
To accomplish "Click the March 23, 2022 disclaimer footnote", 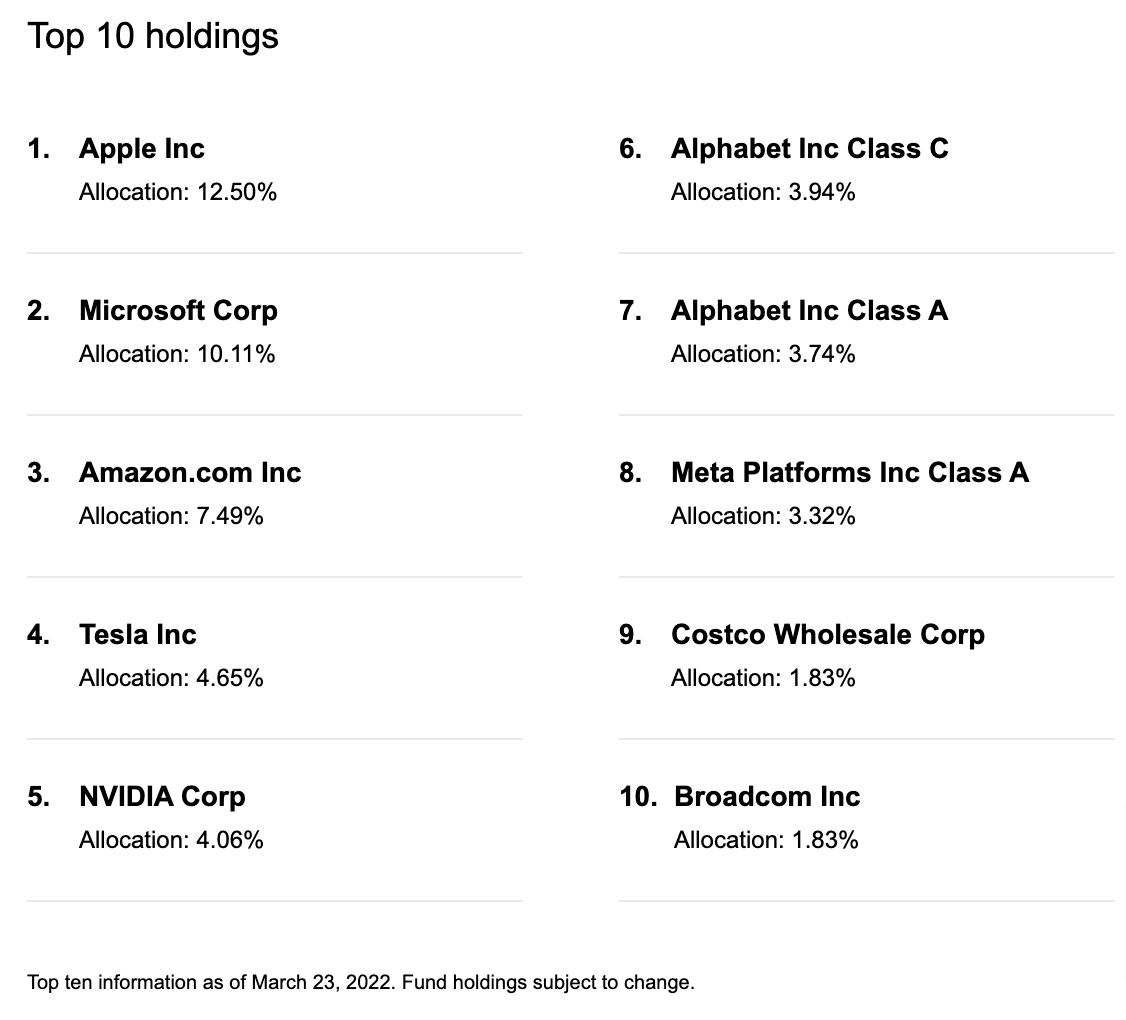I will (360, 982).
